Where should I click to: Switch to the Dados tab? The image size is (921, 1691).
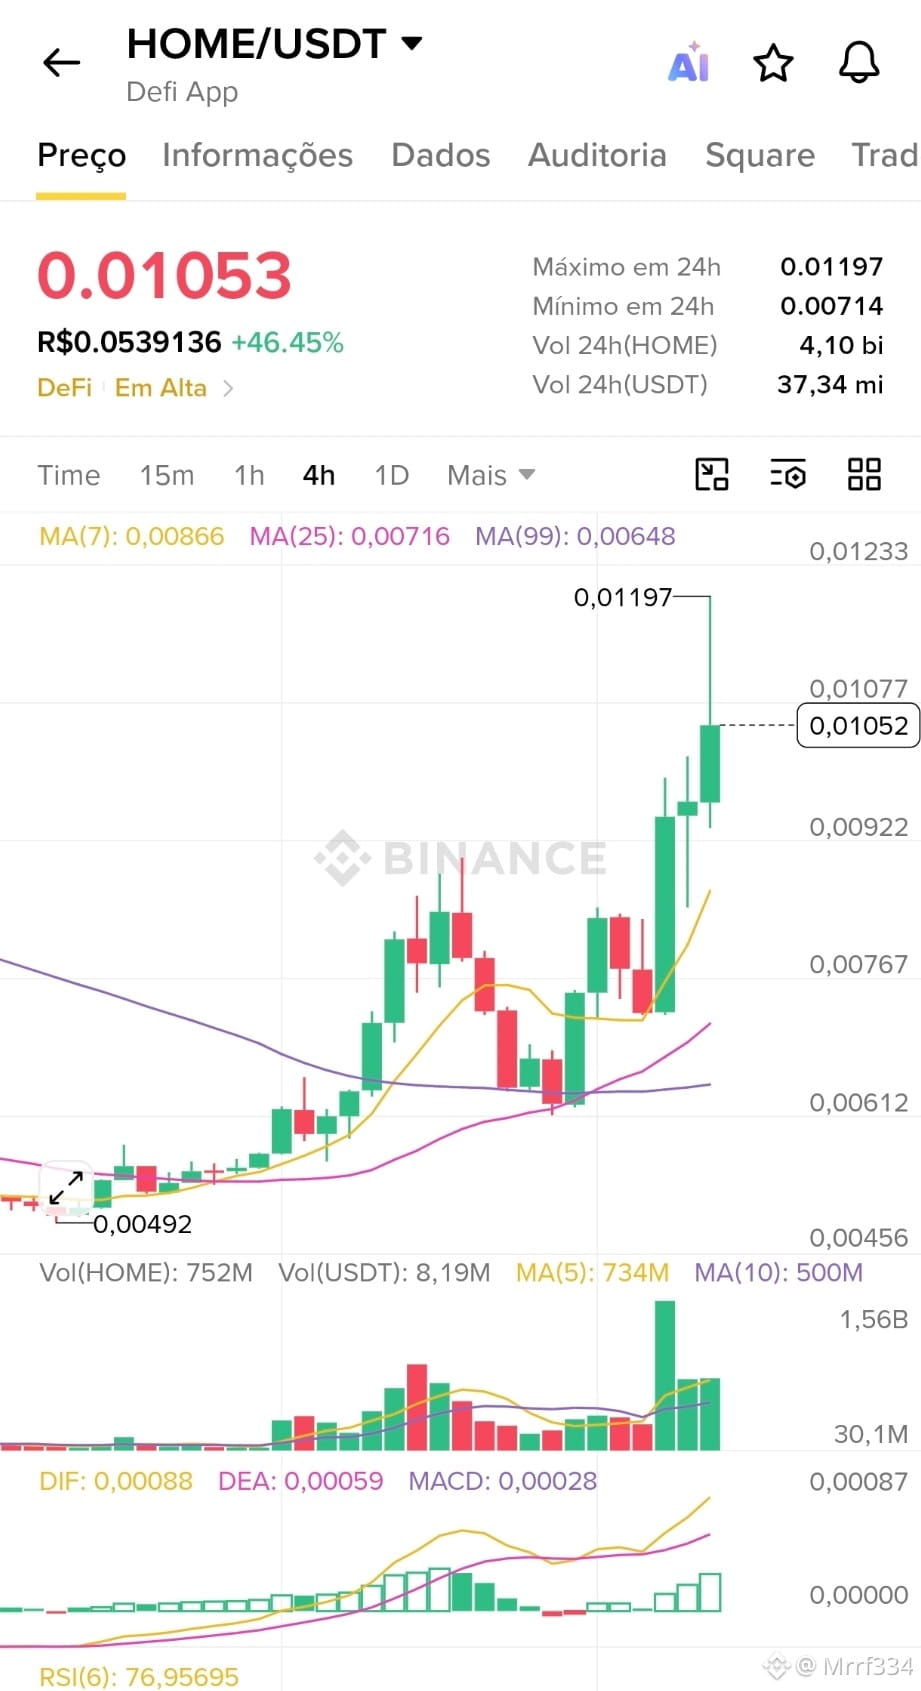440,155
